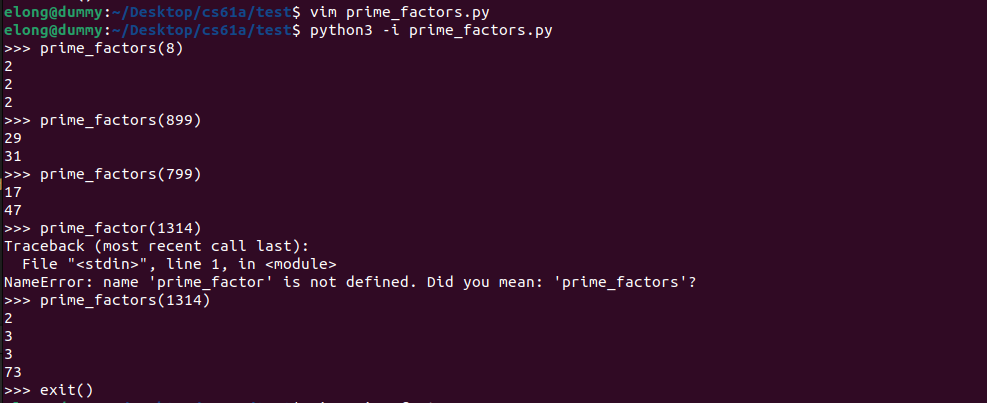Click the output value 29
This screenshot has width=987, height=403.
(x=13, y=138)
